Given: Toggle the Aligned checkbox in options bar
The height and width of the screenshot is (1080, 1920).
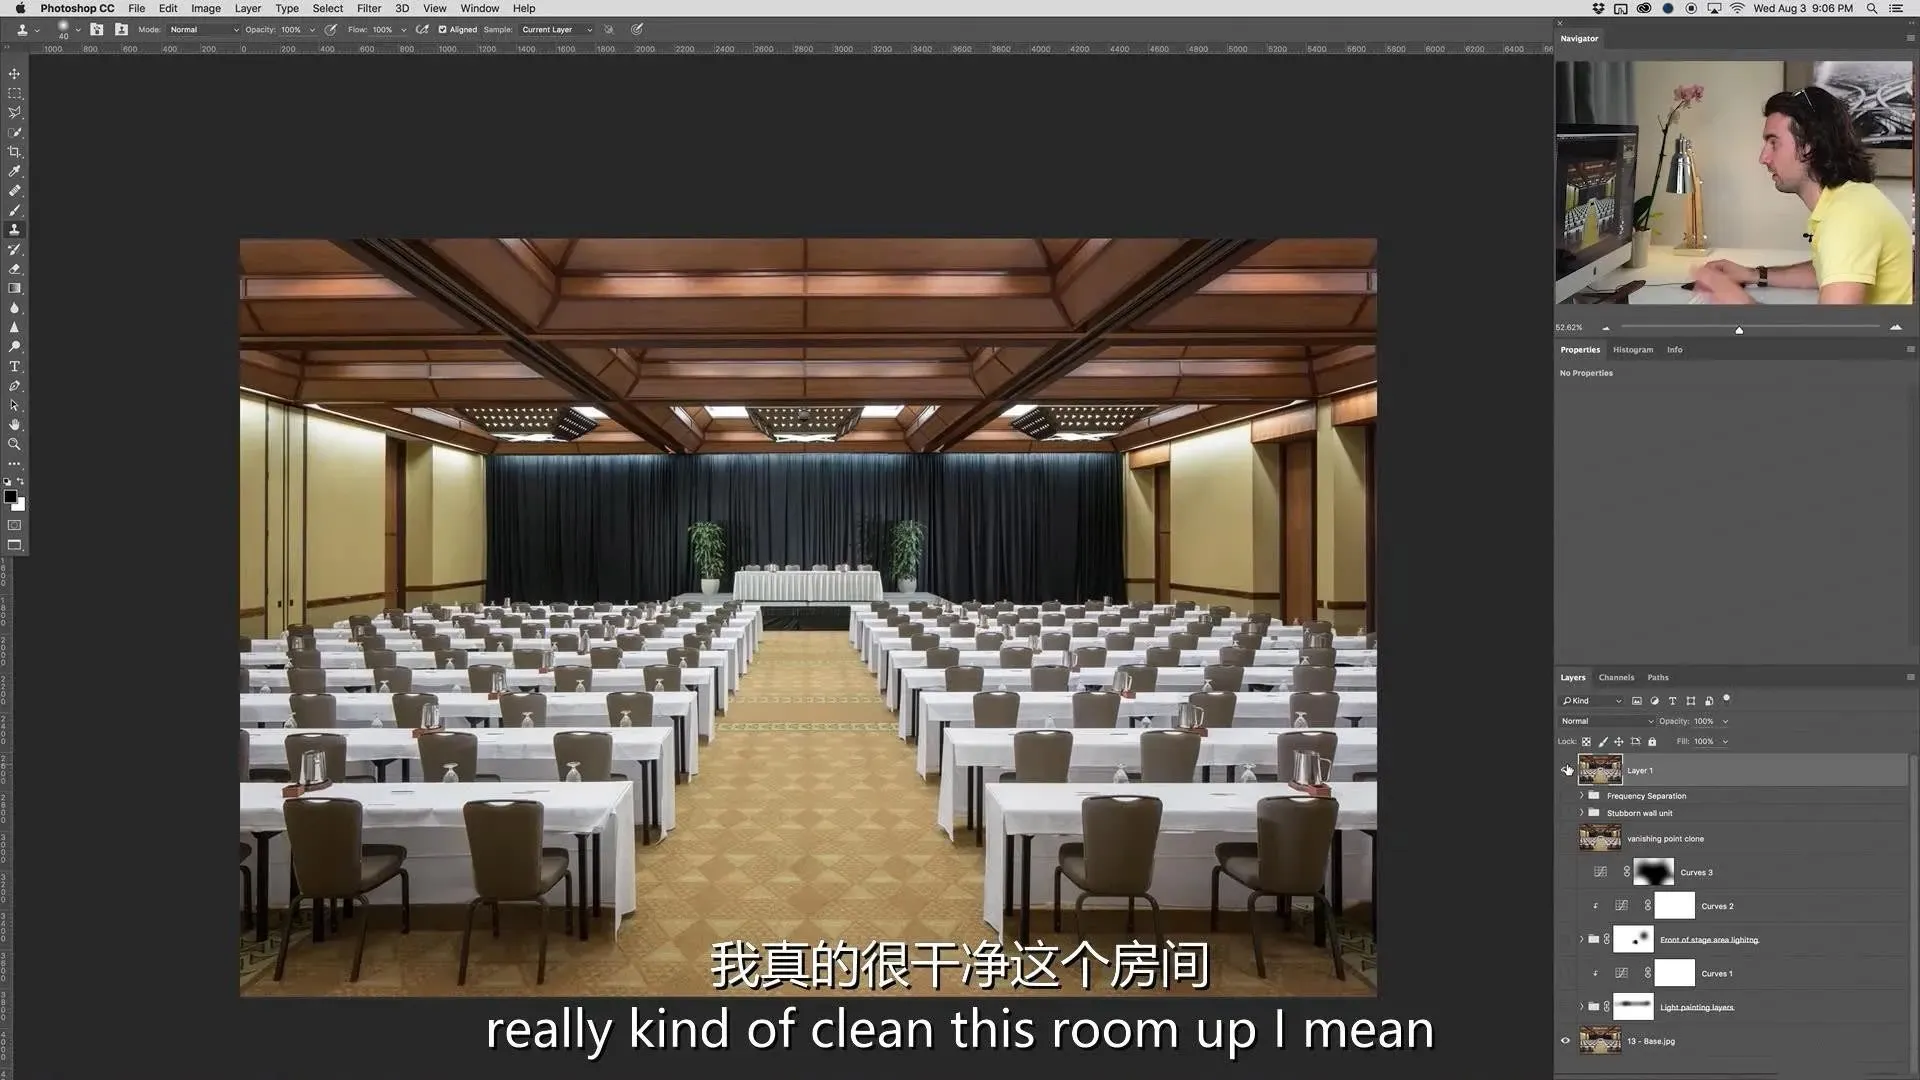Looking at the screenshot, I should (442, 30).
